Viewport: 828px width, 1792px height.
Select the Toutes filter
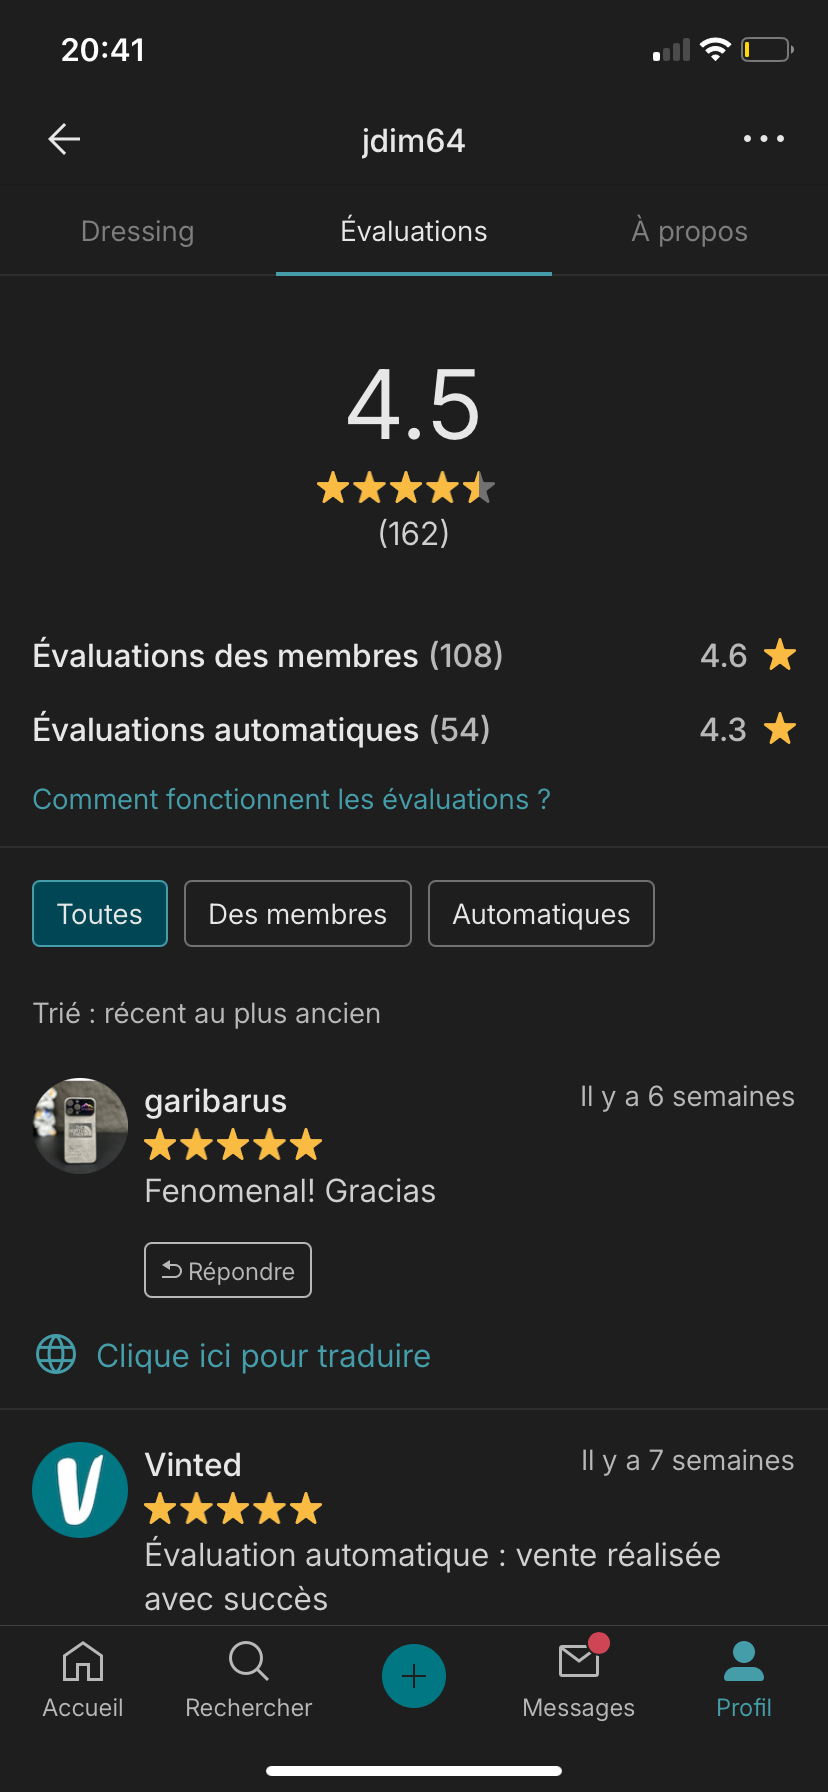click(100, 914)
